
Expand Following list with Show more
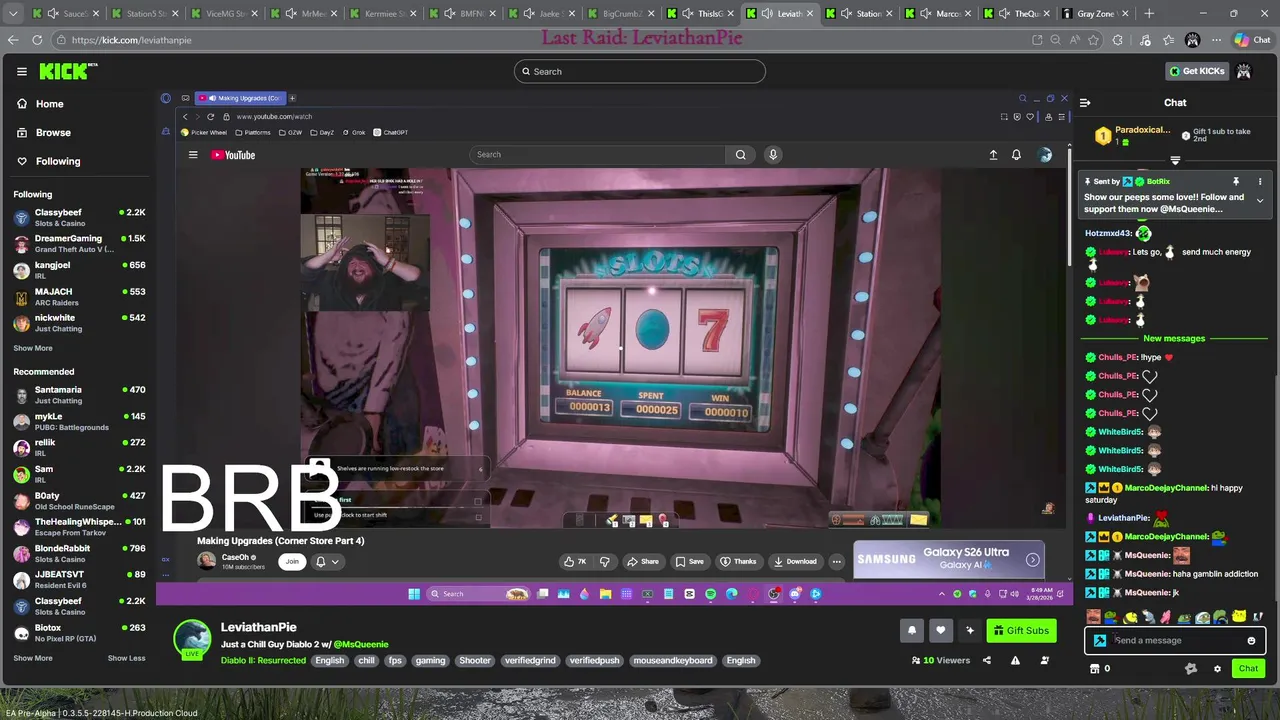tap(33, 348)
